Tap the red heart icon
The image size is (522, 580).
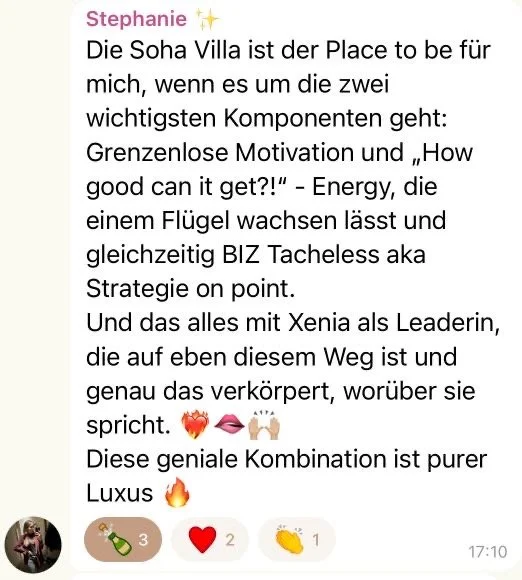coord(202,540)
